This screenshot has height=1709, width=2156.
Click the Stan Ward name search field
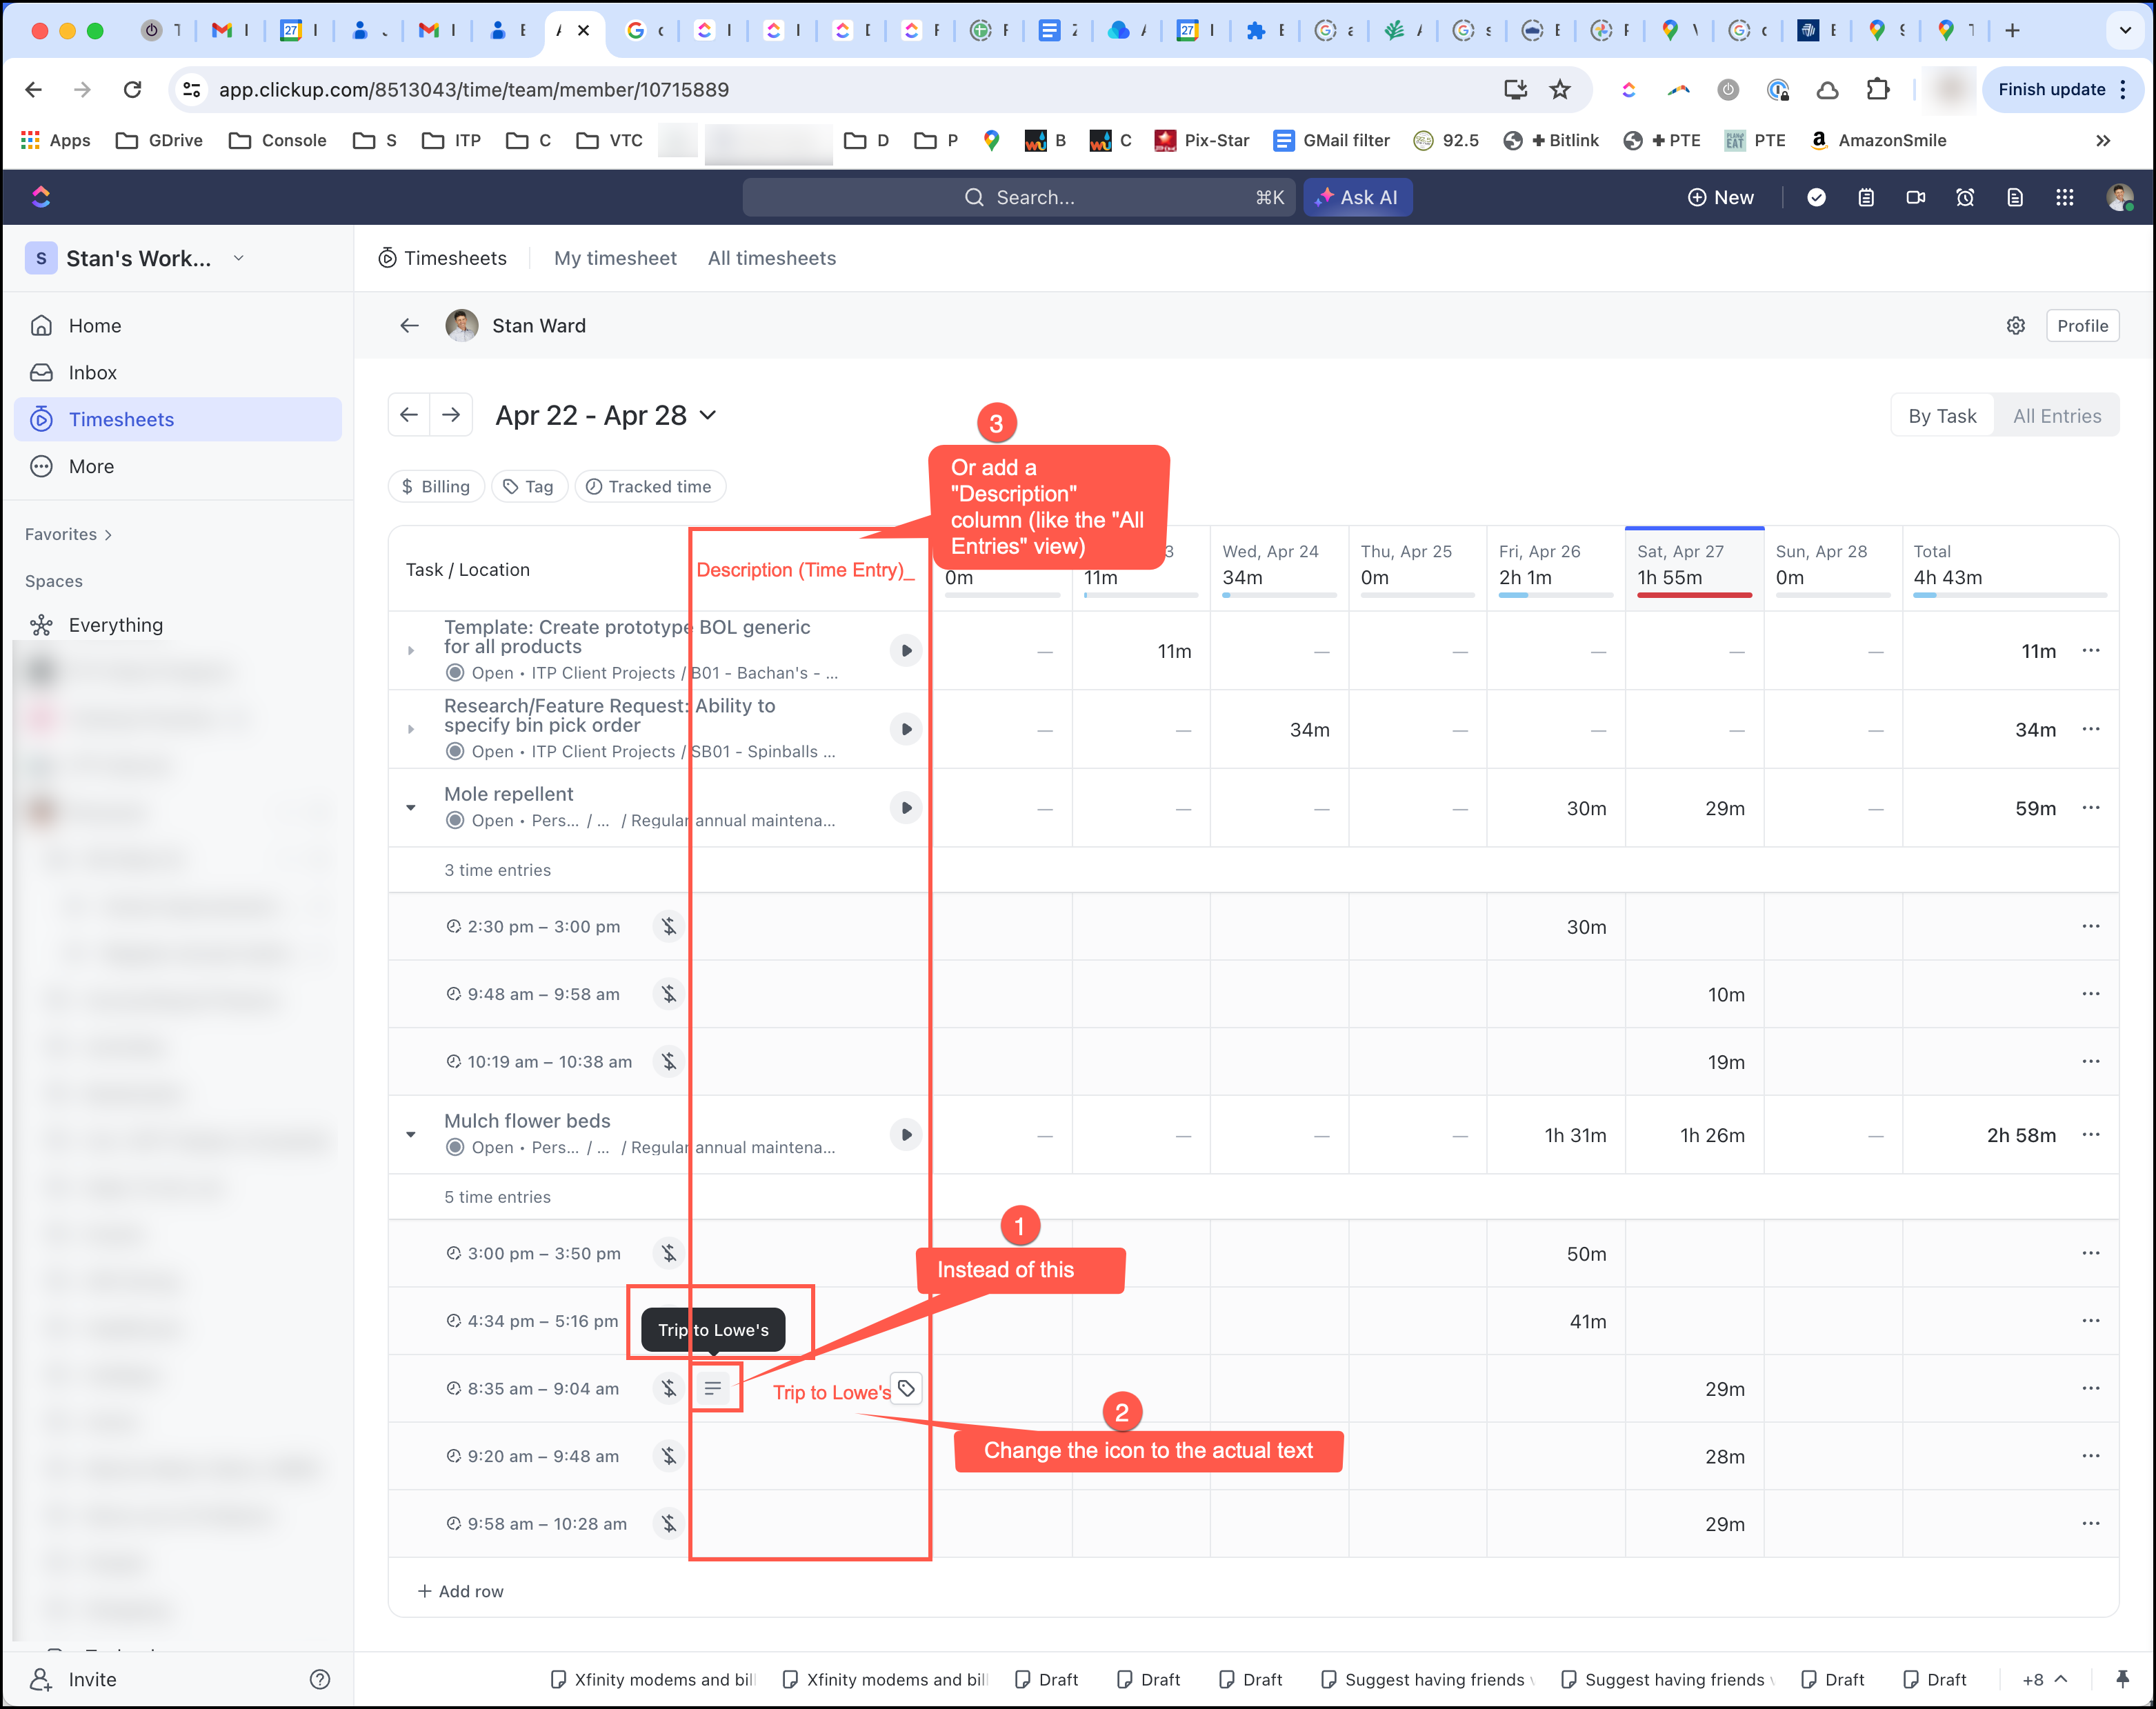[x=541, y=326]
